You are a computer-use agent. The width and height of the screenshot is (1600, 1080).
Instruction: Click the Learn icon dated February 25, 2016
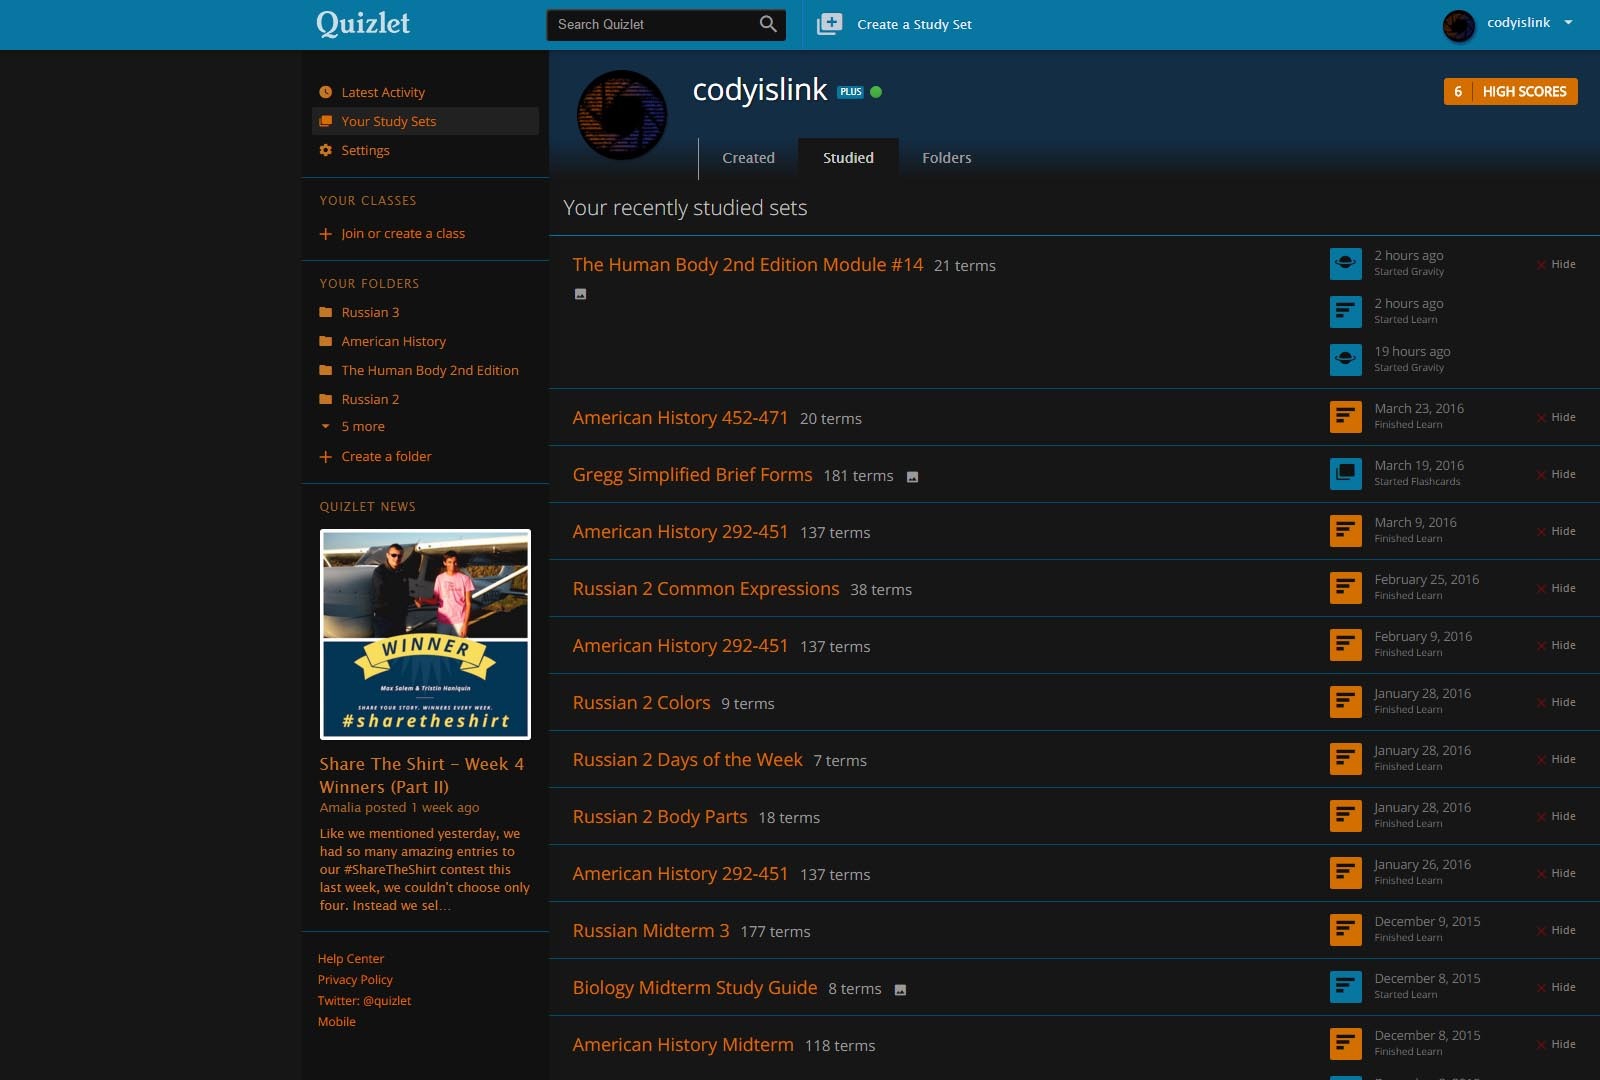[1346, 587]
